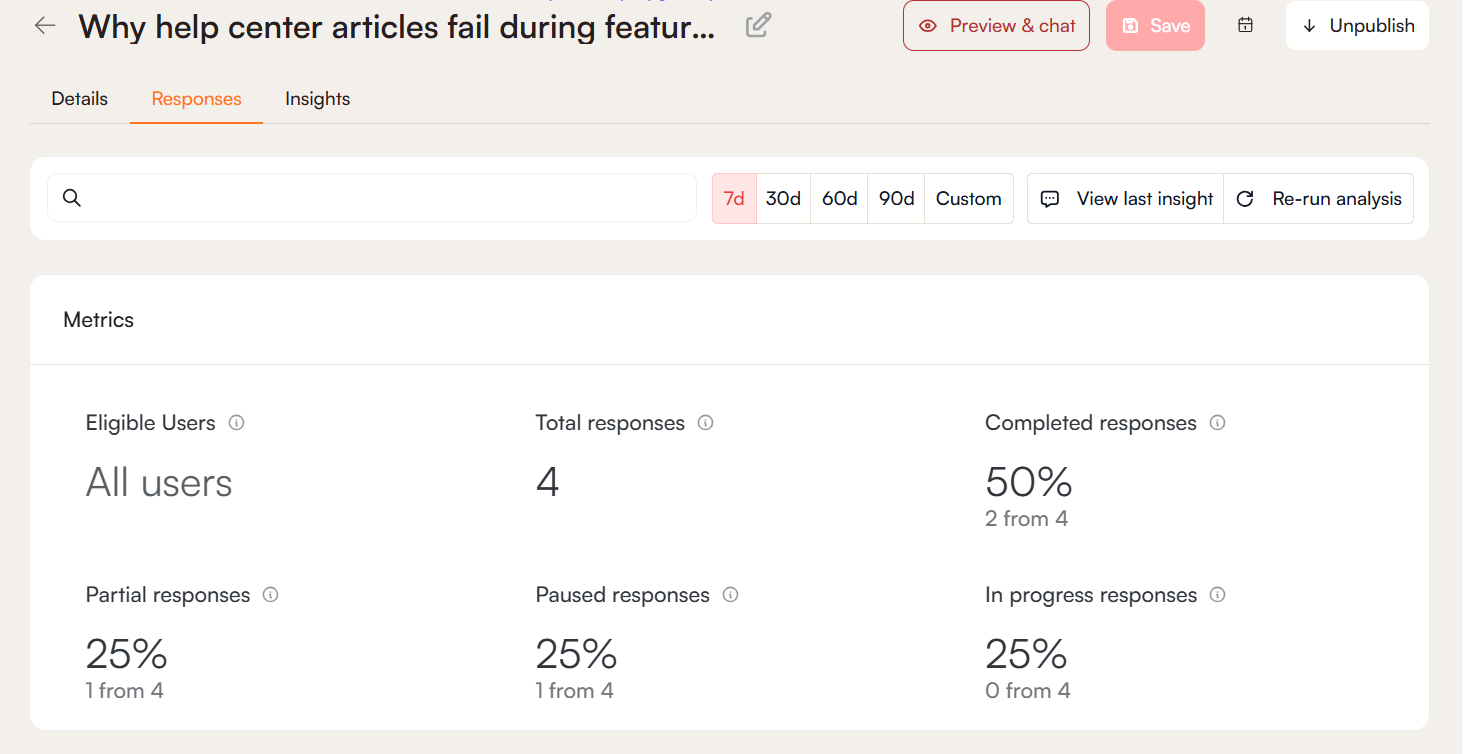Open the Custom date range option
The image size is (1464, 754).
(x=968, y=199)
